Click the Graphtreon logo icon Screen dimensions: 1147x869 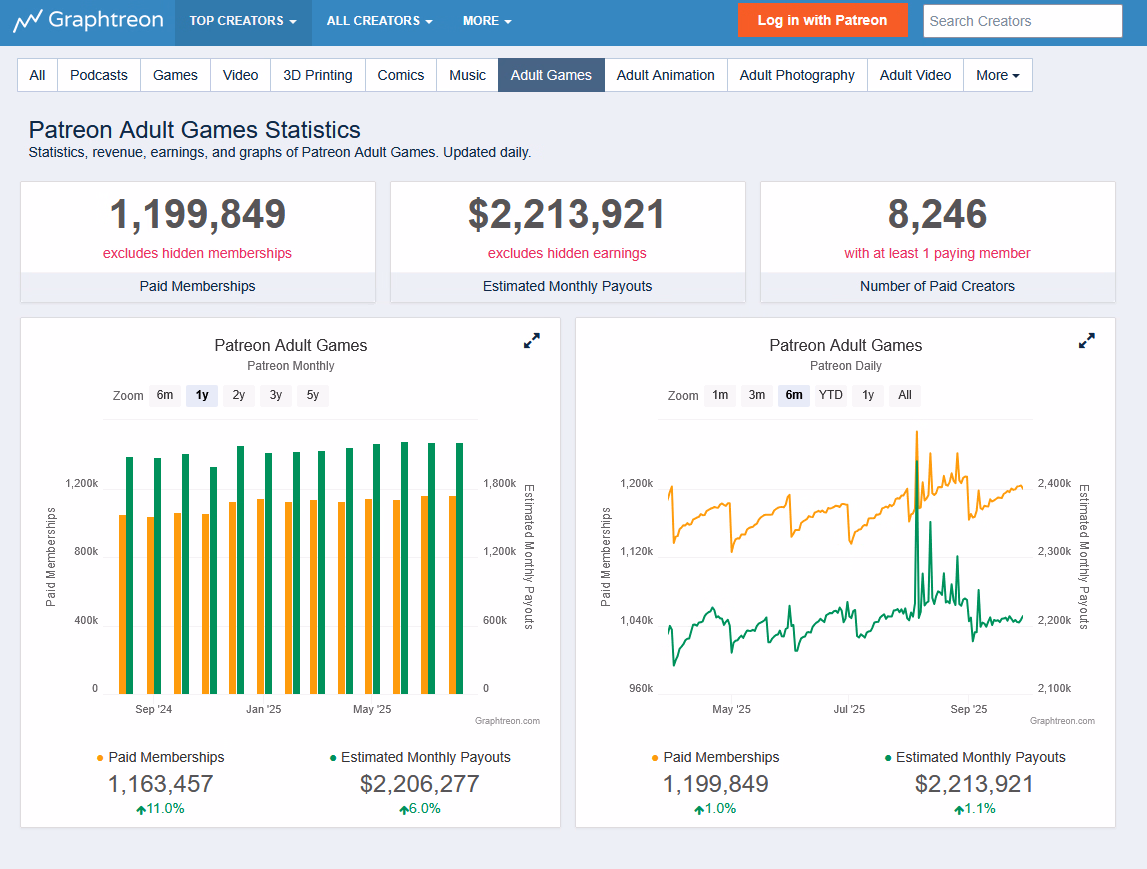[x=27, y=21]
